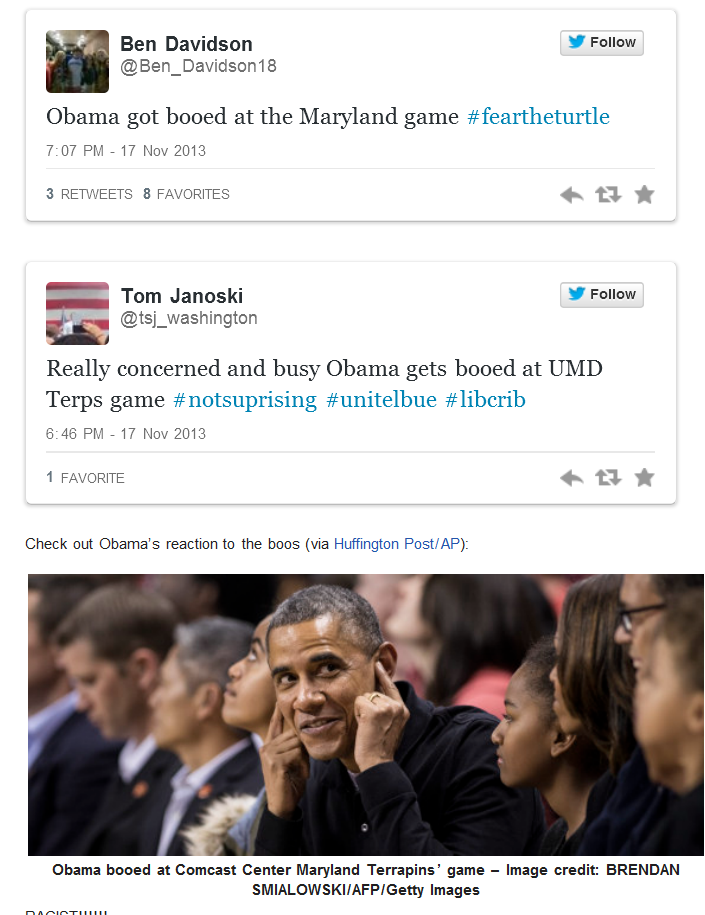The height and width of the screenshot is (915, 705).
Task: Favorite Tom Janoski's tweet with the star
Action: pyautogui.click(x=644, y=477)
